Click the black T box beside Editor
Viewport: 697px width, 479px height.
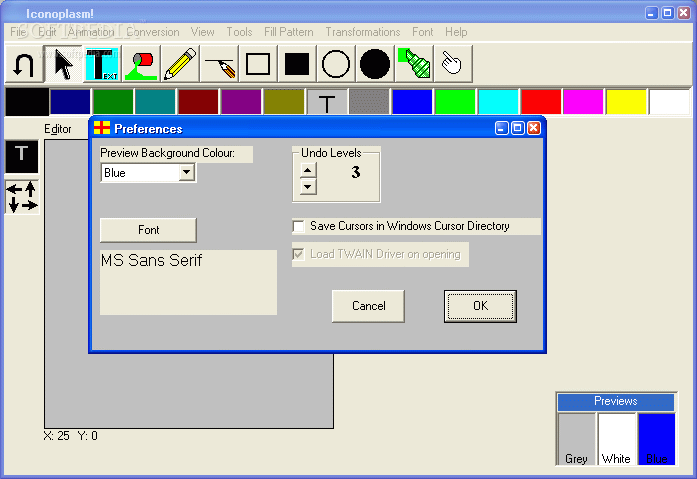(22, 156)
